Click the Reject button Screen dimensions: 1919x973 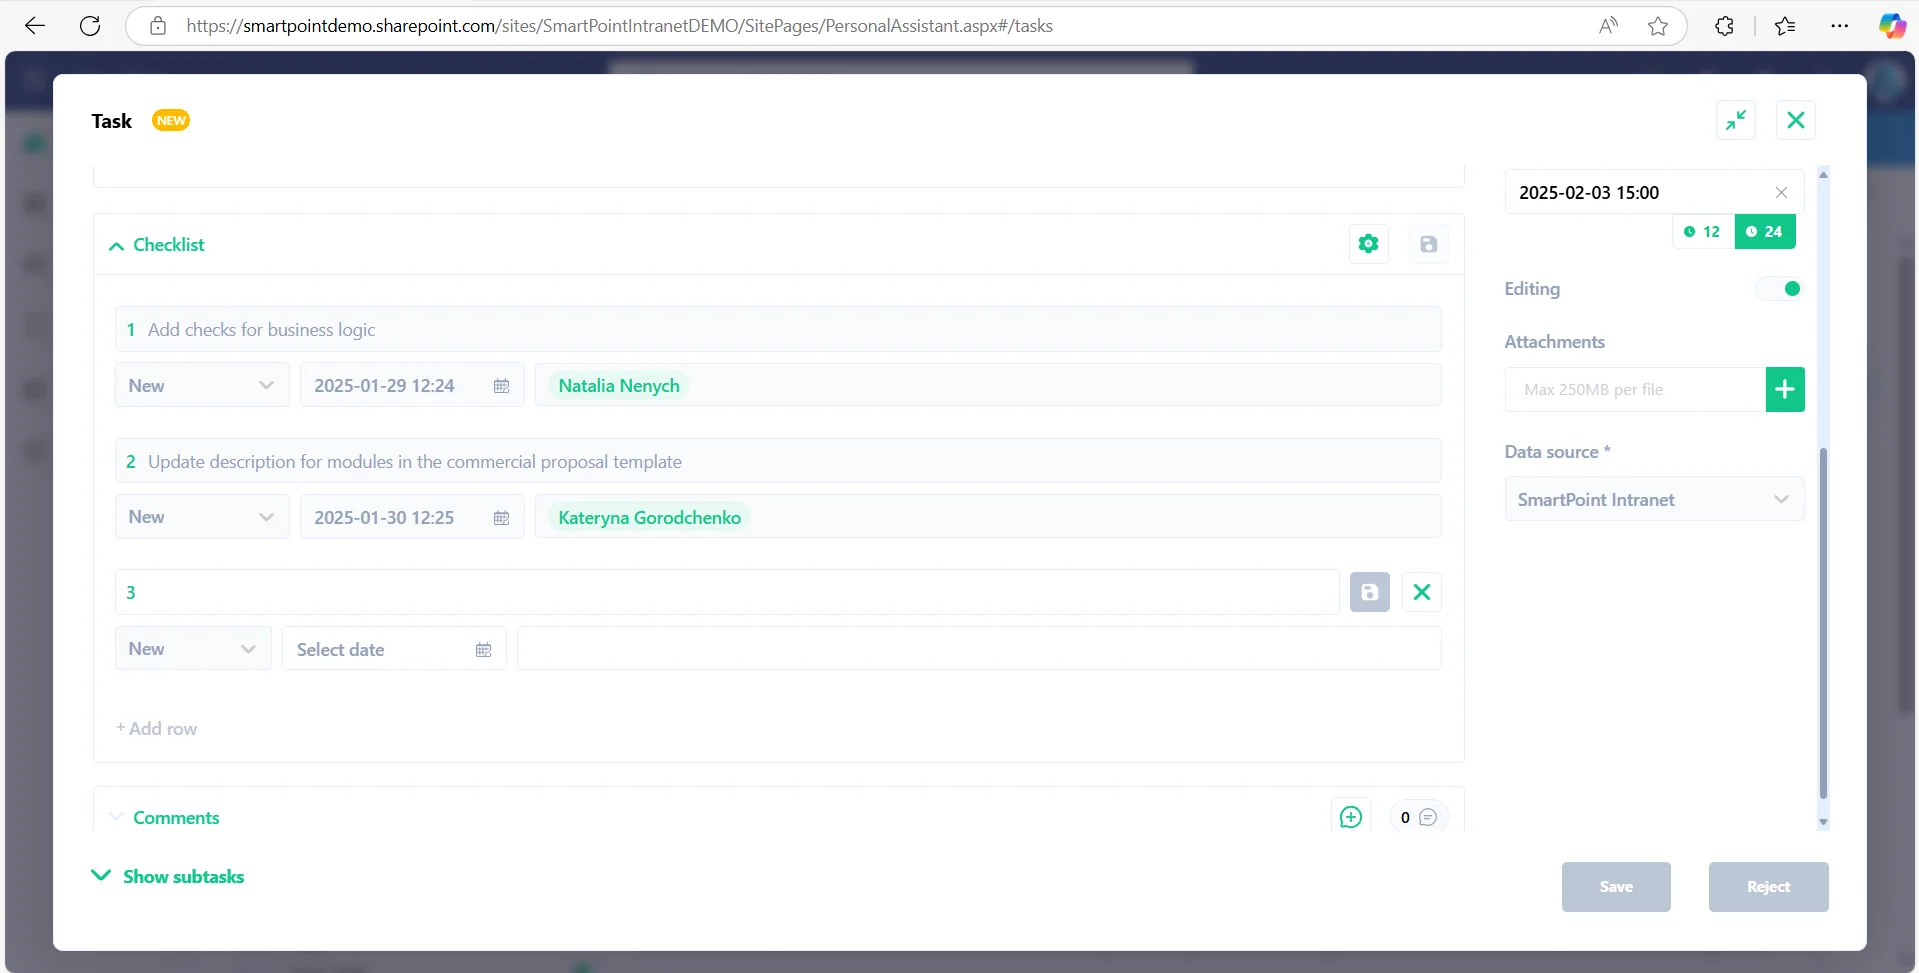1768,887
